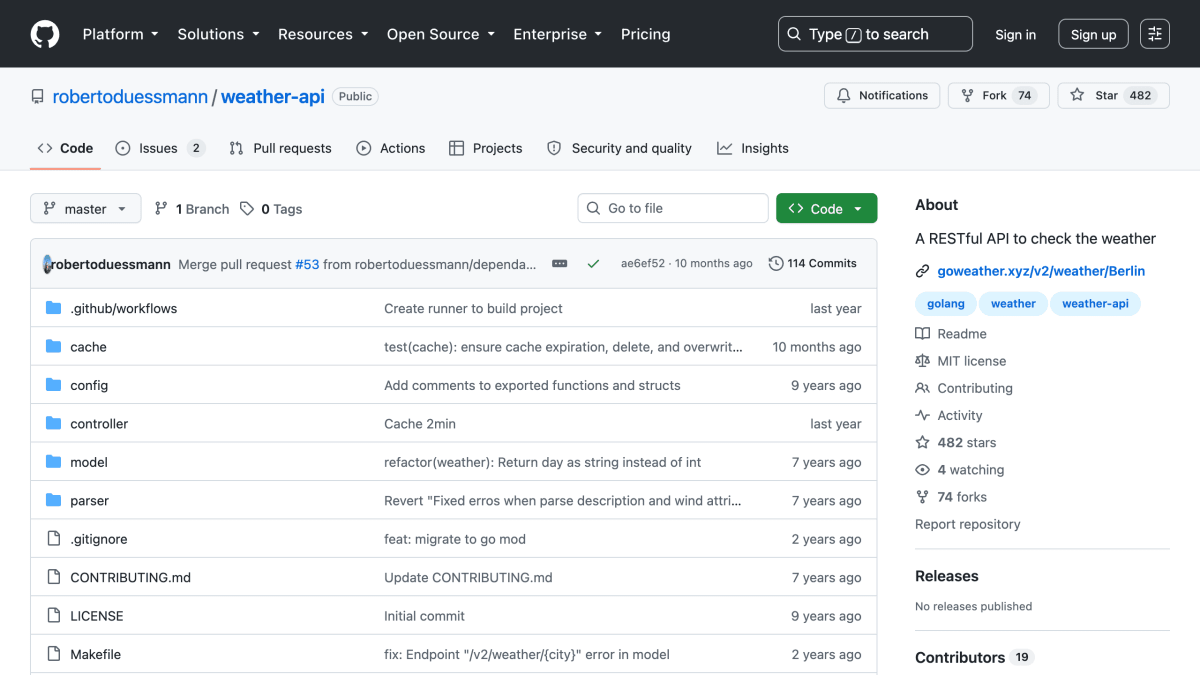Click the Go to file input
Screen dimensions: 1200x675
[673, 208]
